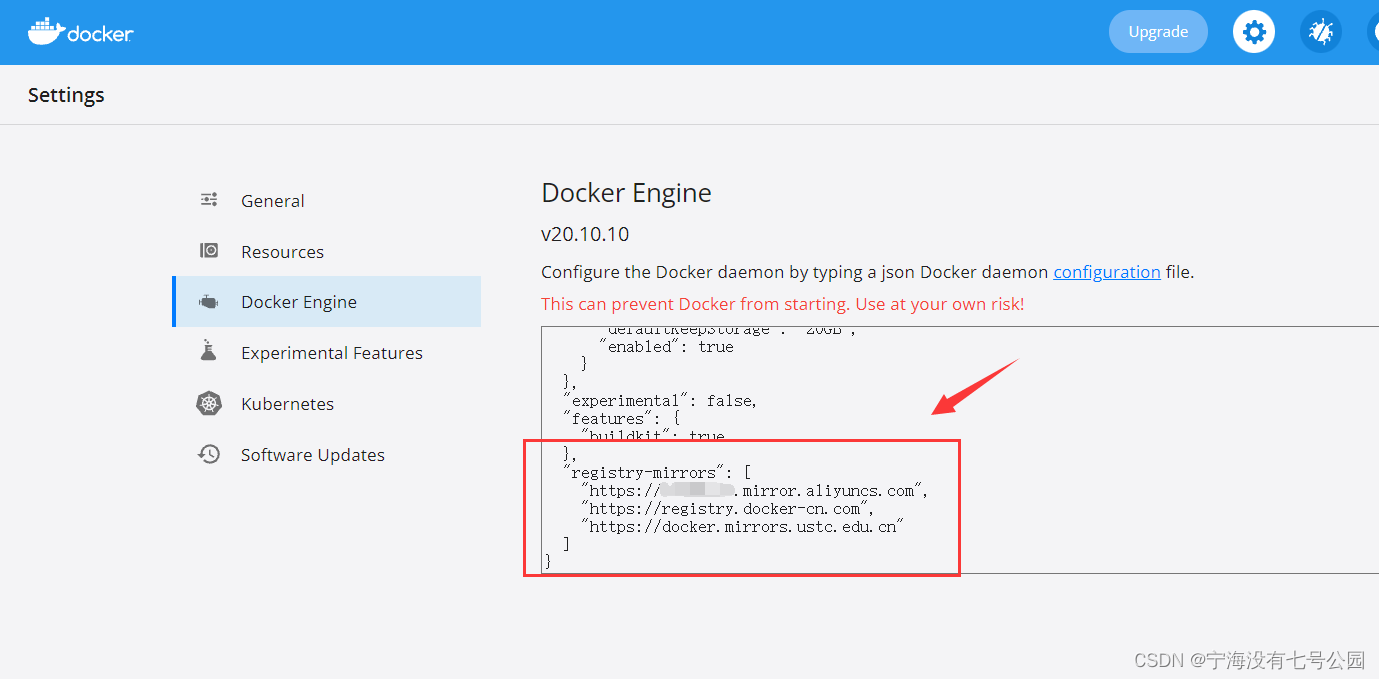Click the "features": { line
Screen dimensions: 1379x679
tap(621, 418)
